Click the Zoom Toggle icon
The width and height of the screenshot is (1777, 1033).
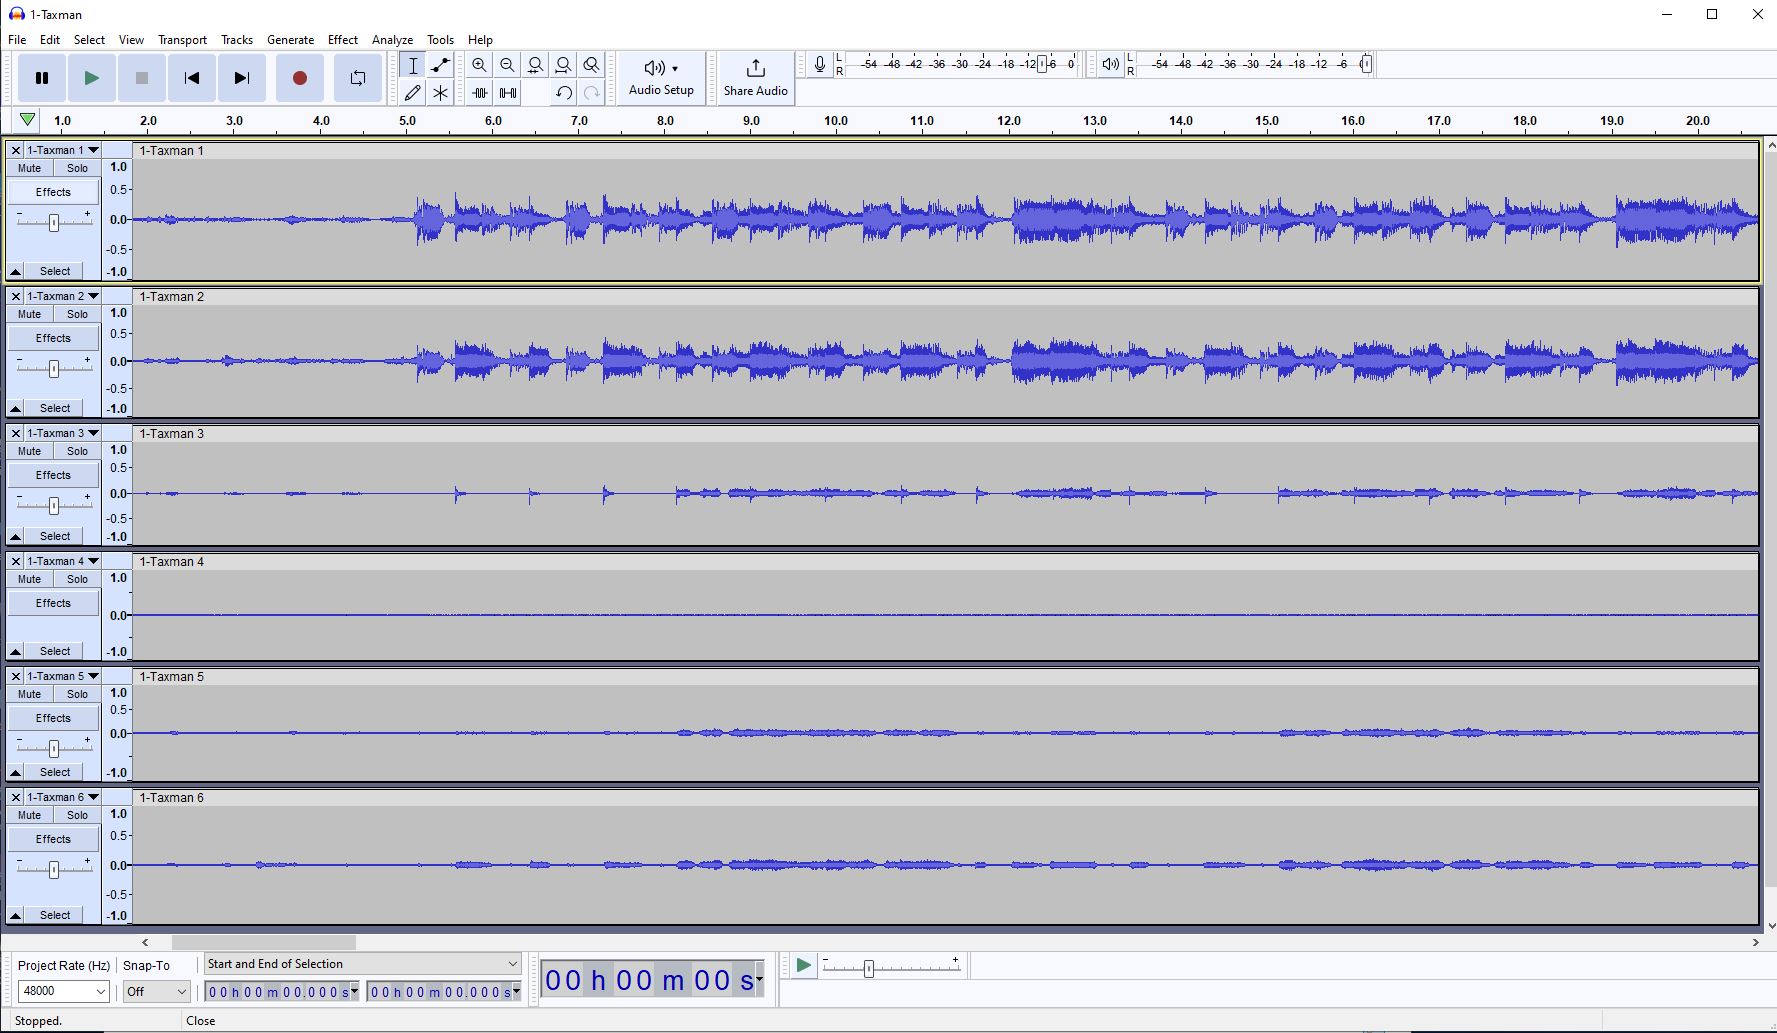(592, 65)
